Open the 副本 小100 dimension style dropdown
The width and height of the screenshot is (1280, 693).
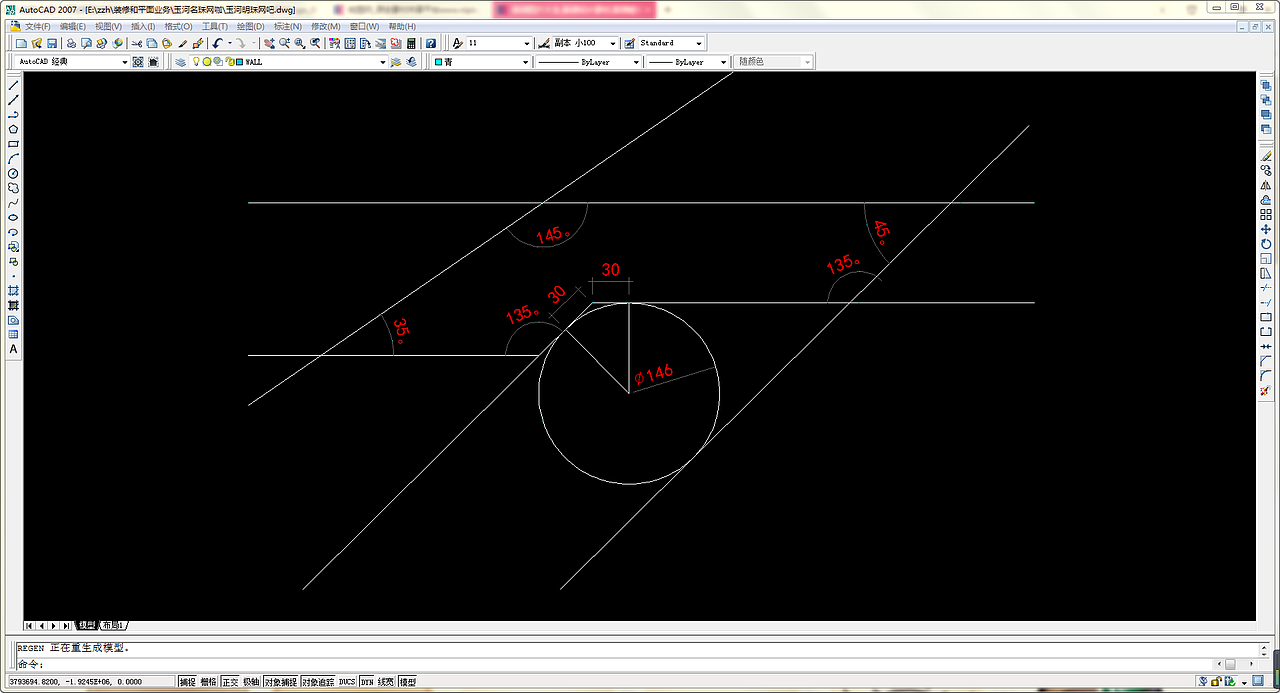612,43
